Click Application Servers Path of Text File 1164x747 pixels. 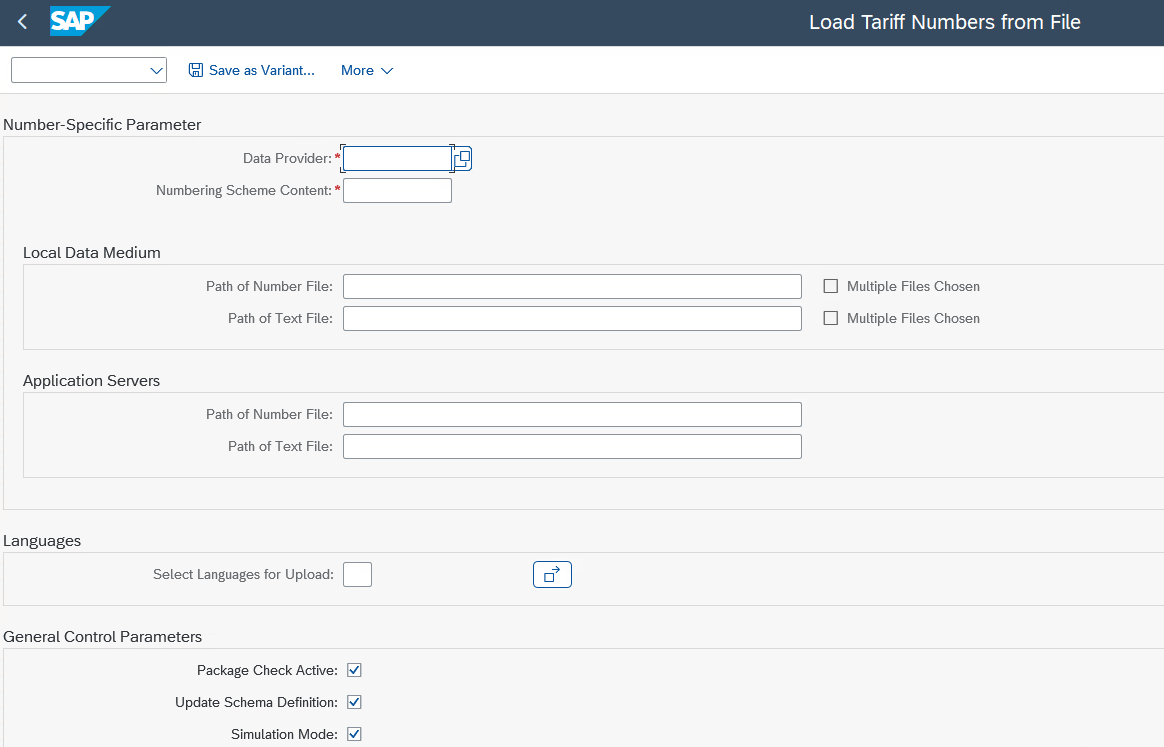572,447
